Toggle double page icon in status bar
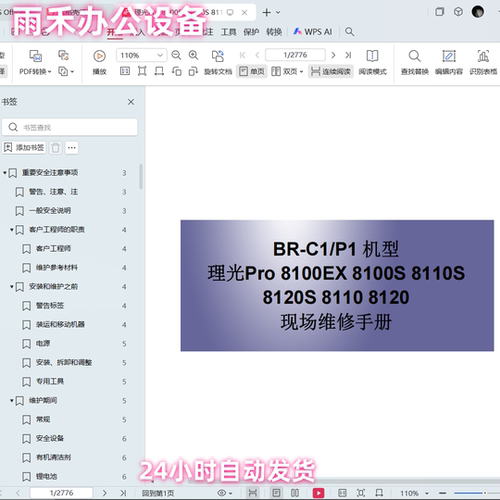This screenshot has height=500, width=500. point(295,493)
